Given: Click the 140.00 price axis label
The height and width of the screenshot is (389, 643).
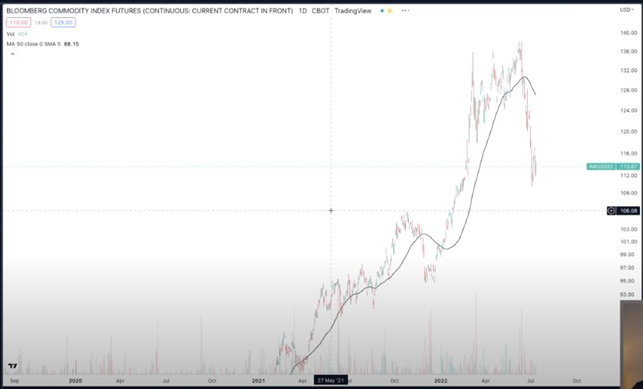Looking at the screenshot, I should click(x=629, y=33).
